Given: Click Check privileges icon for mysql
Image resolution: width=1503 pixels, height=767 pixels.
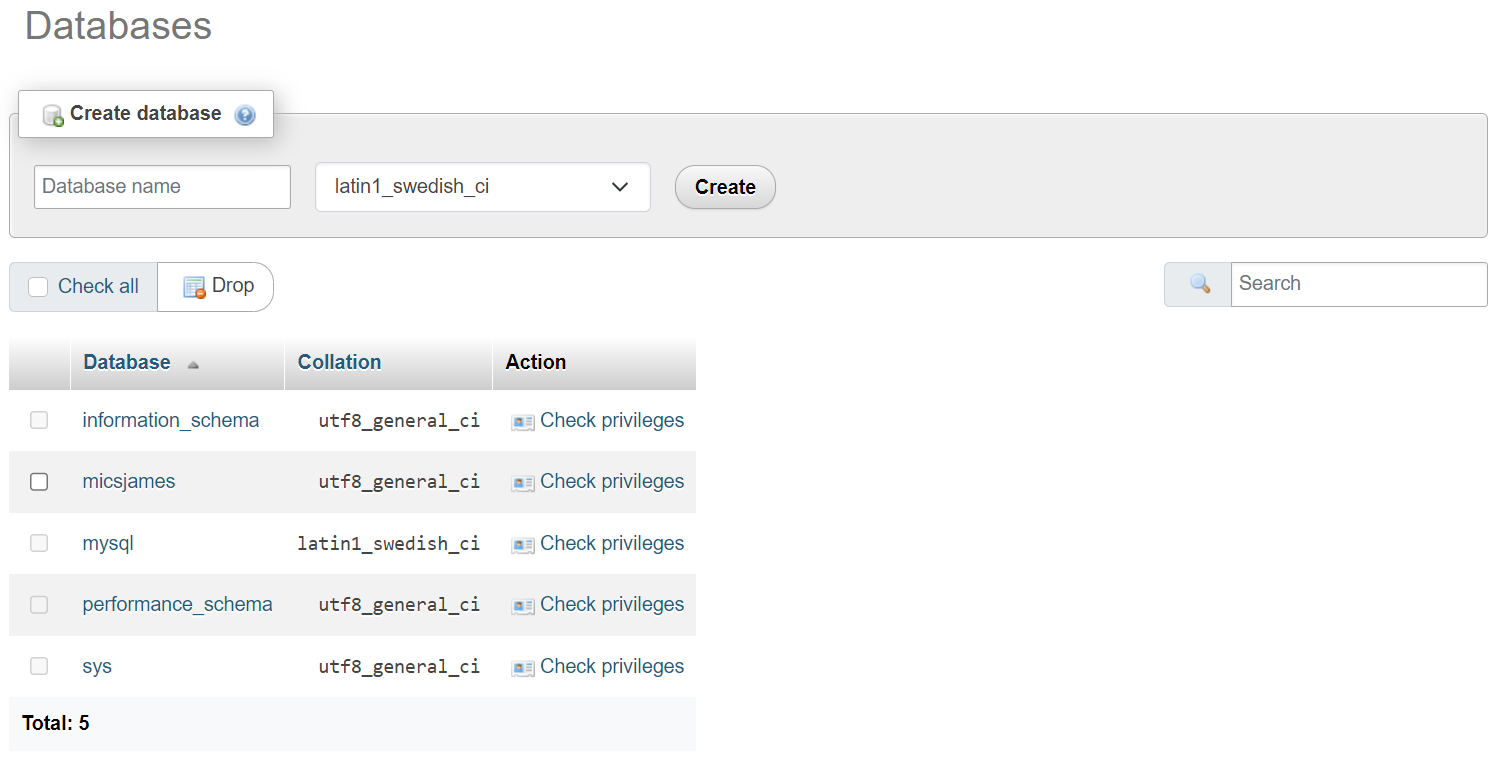Looking at the screenshot, I should 522,543.
